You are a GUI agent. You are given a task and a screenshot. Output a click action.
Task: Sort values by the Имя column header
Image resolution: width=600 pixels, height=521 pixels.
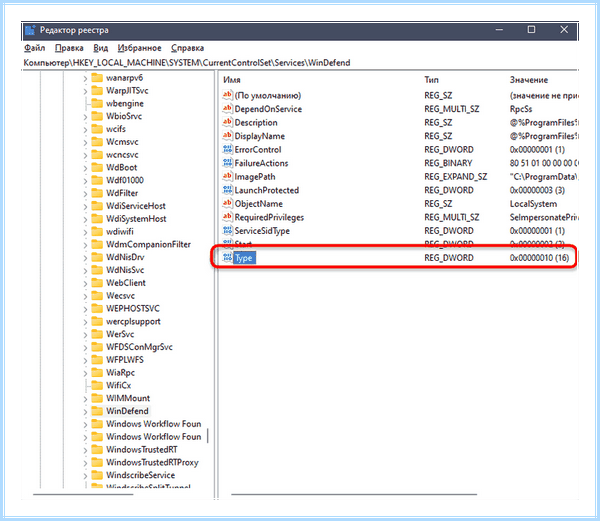pos(232,80)
